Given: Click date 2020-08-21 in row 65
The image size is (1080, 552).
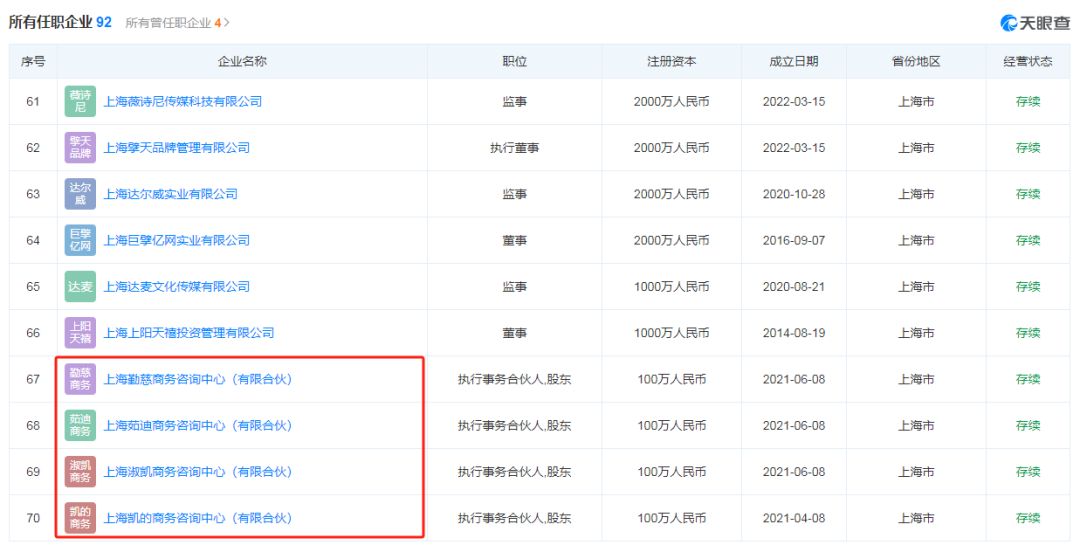Looking at the screenshot, I should click(793, 286).
